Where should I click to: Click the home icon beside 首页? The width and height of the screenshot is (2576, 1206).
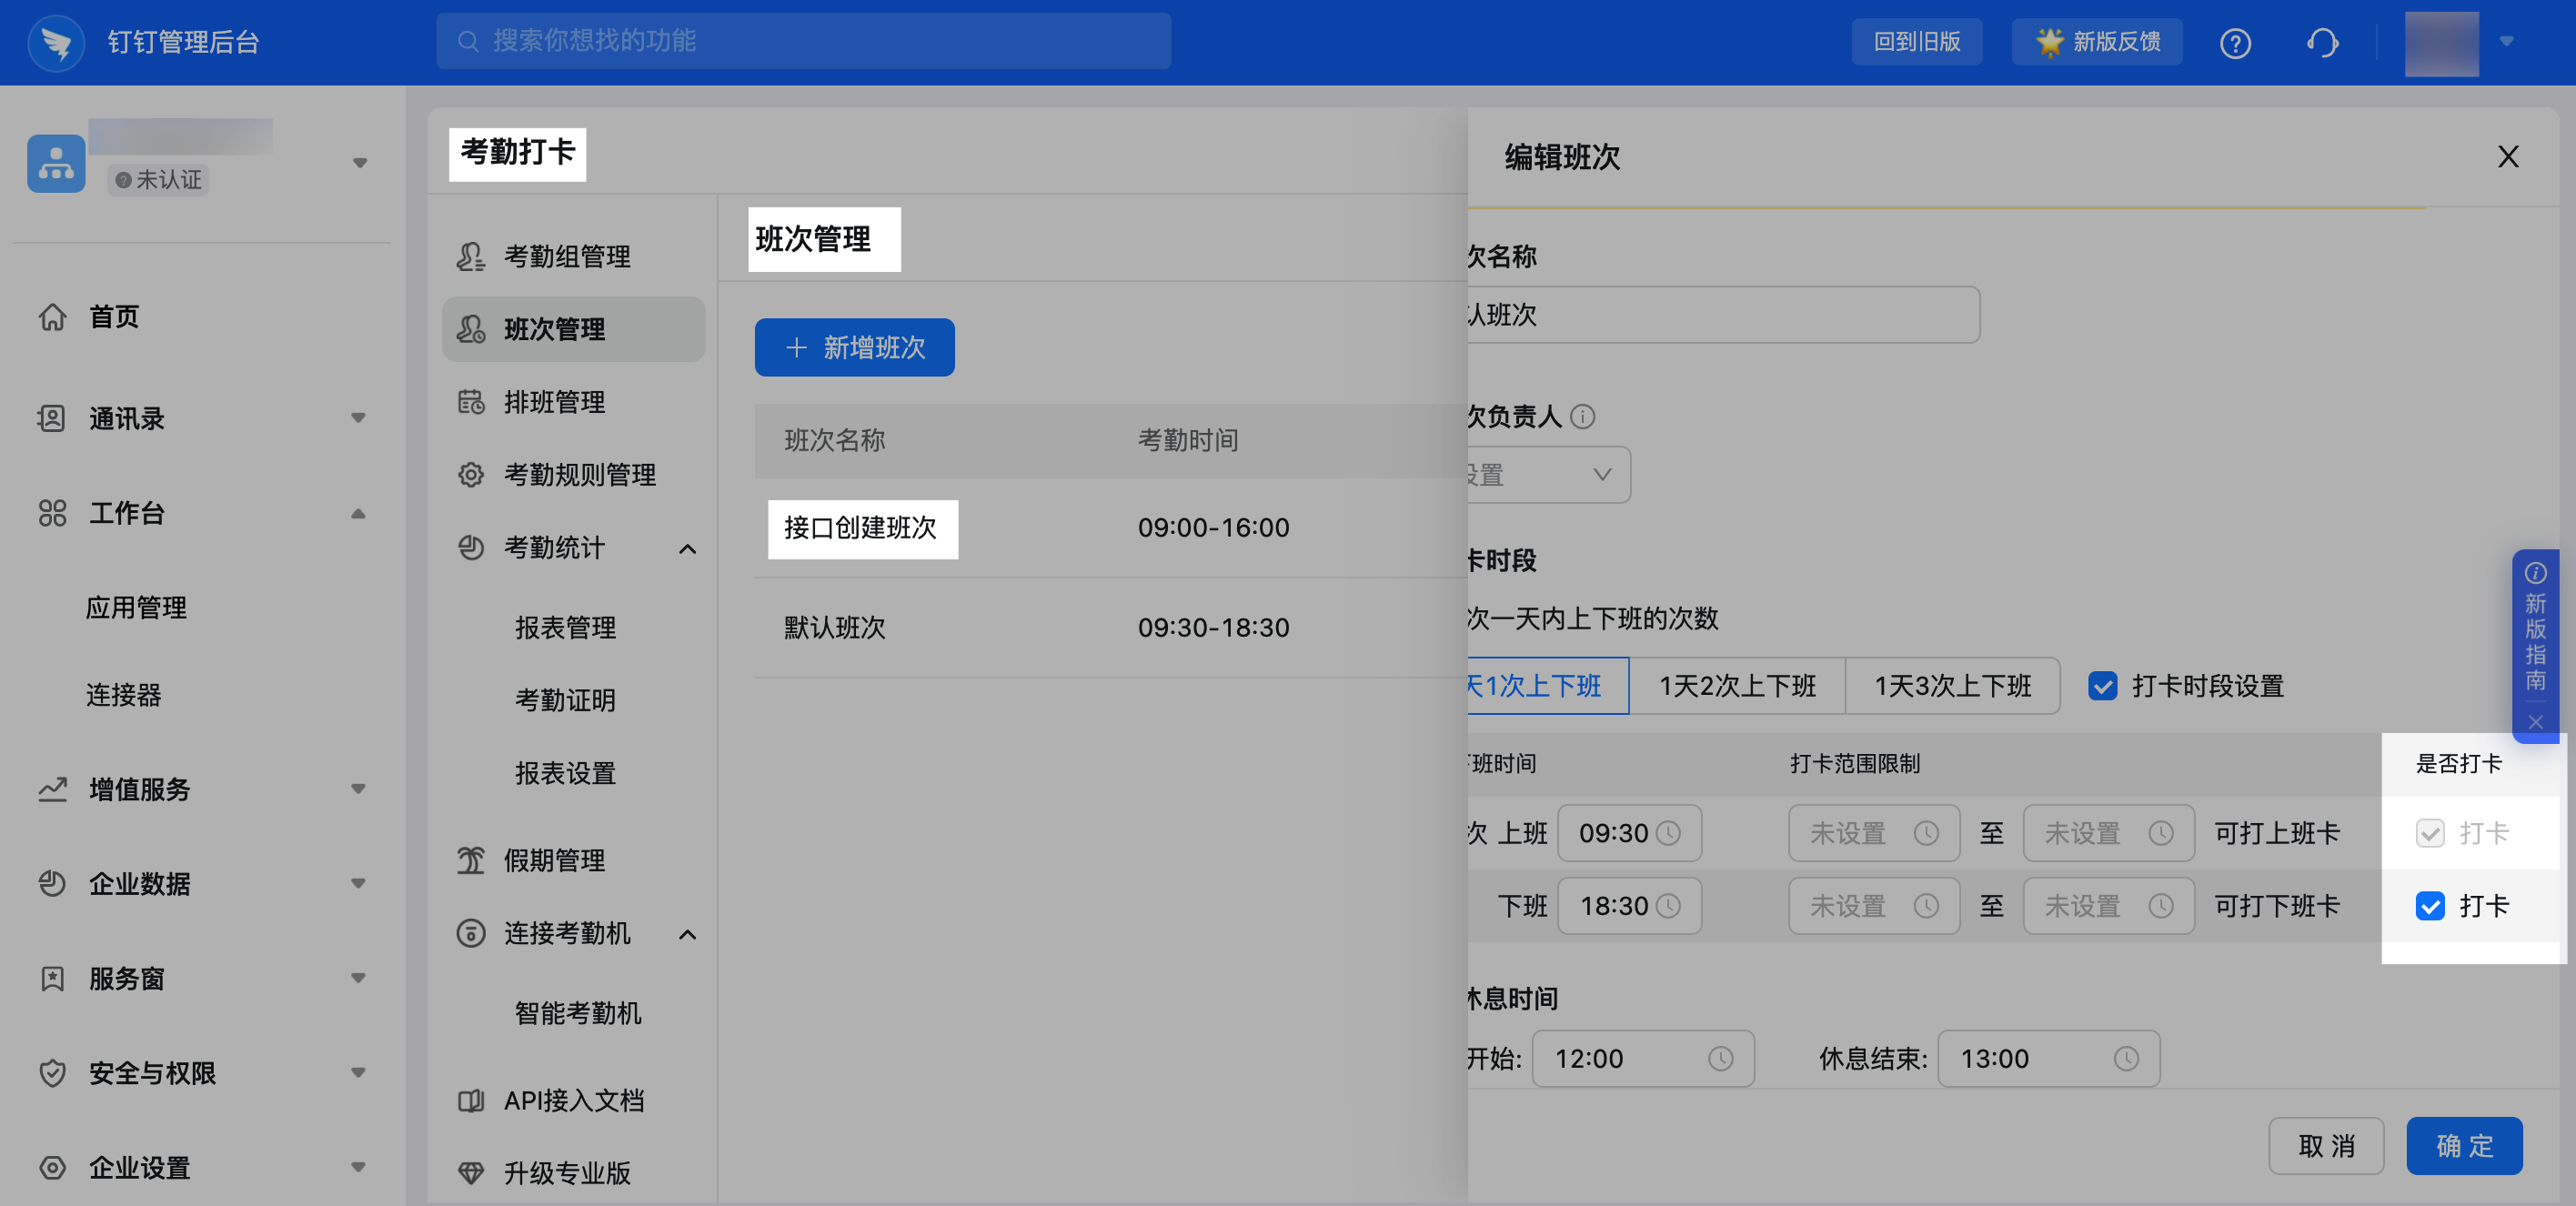(52, 317)
